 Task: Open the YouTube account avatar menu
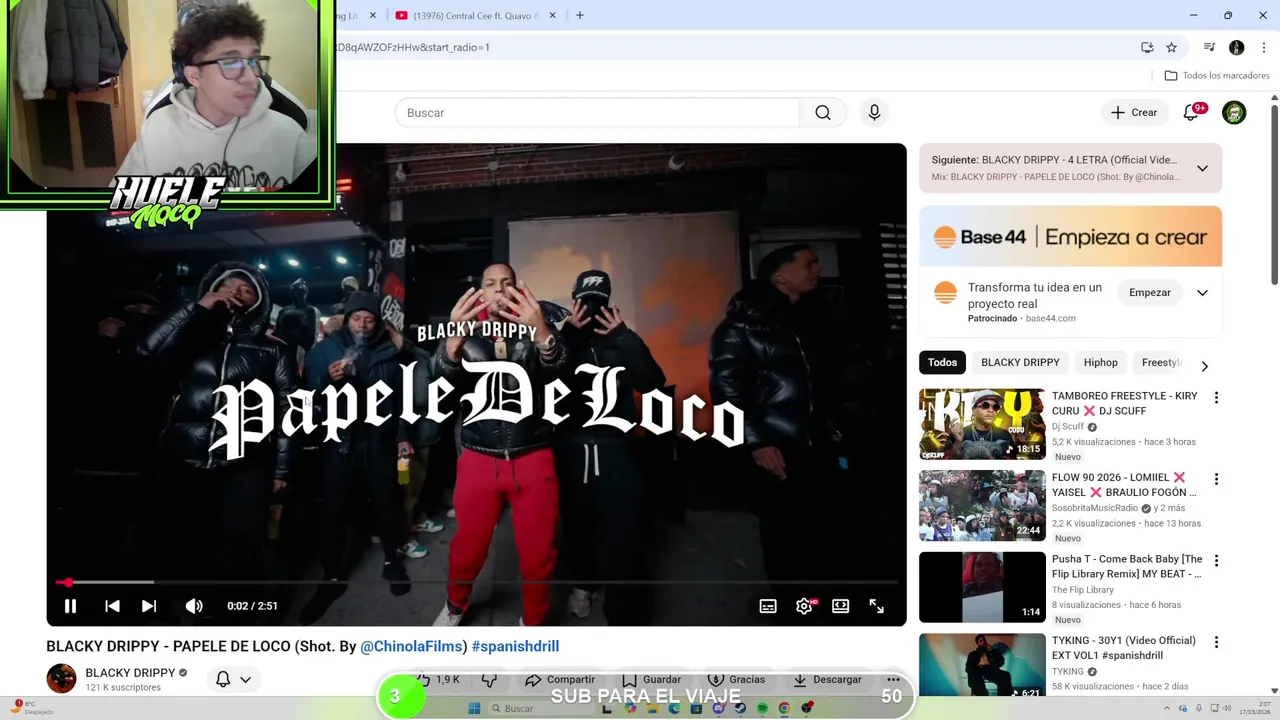coord(1234,113)
